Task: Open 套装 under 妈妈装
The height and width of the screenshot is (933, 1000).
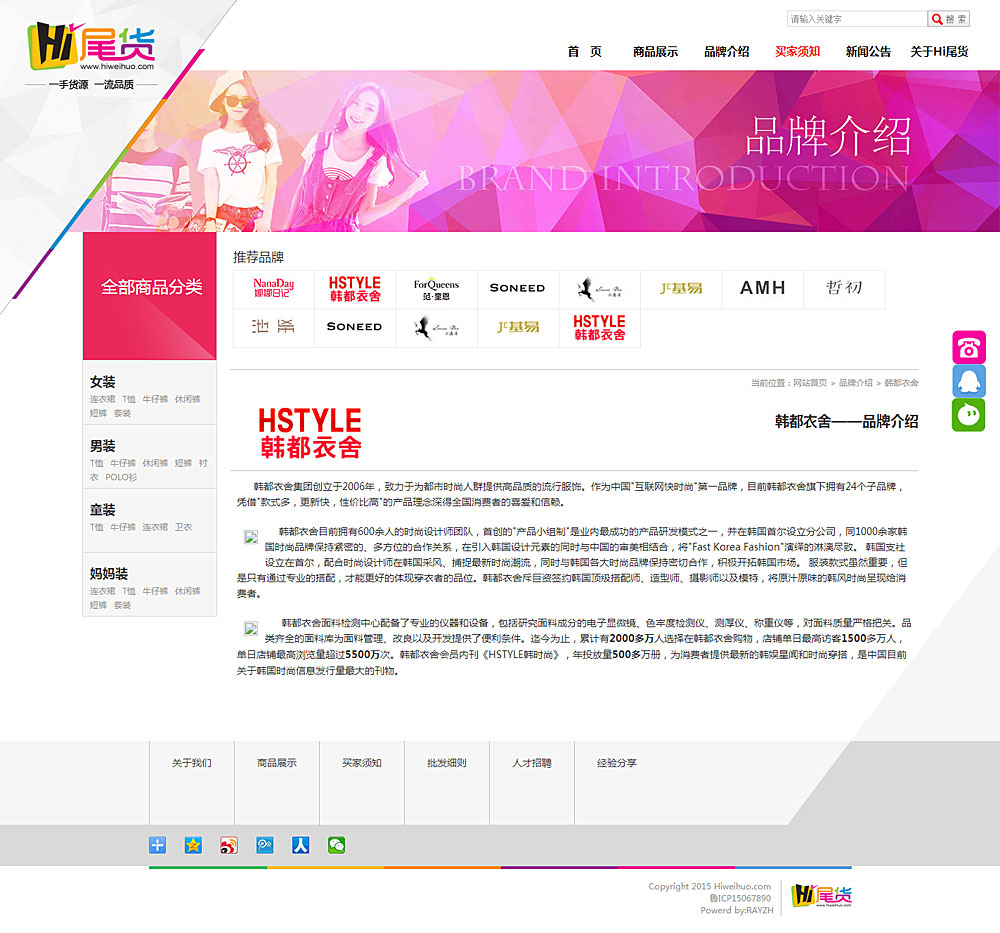Action: [122, 605]
